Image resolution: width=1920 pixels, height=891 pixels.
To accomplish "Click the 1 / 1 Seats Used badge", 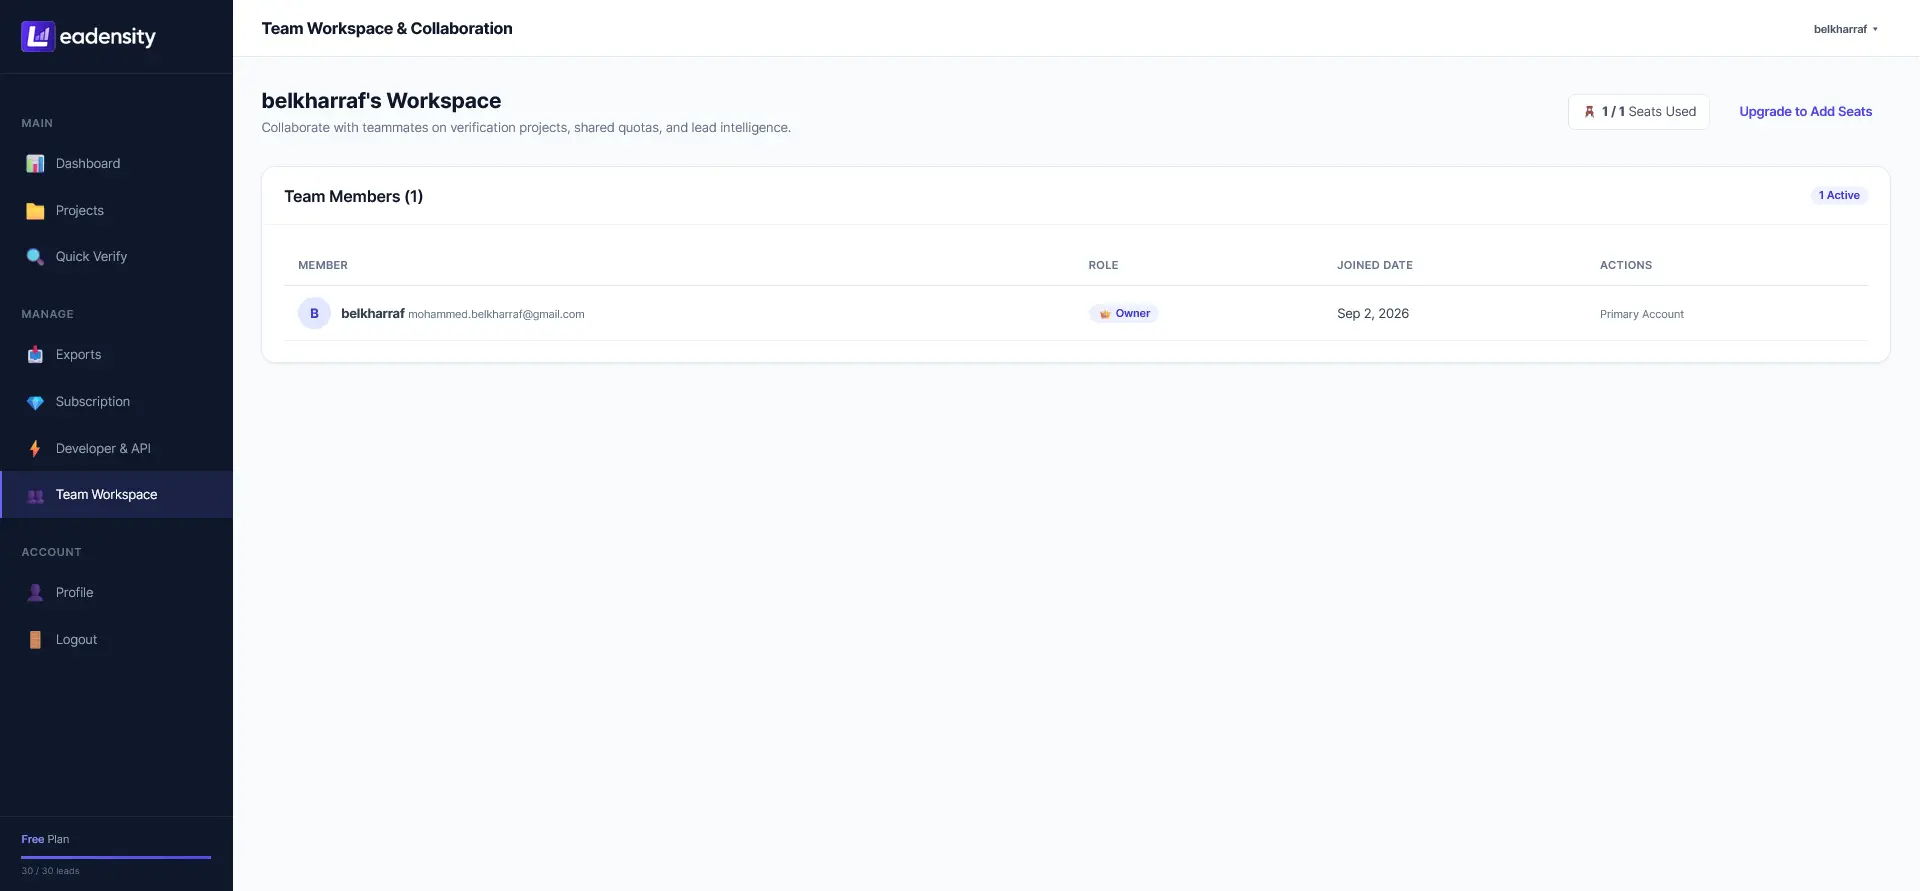I will [1639, 112].
